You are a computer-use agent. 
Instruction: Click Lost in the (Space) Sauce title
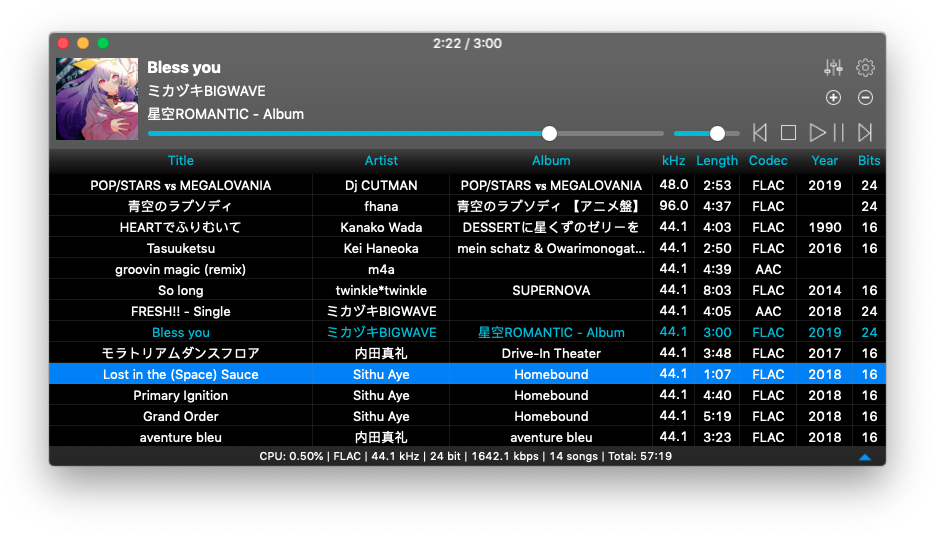[180, 375]
